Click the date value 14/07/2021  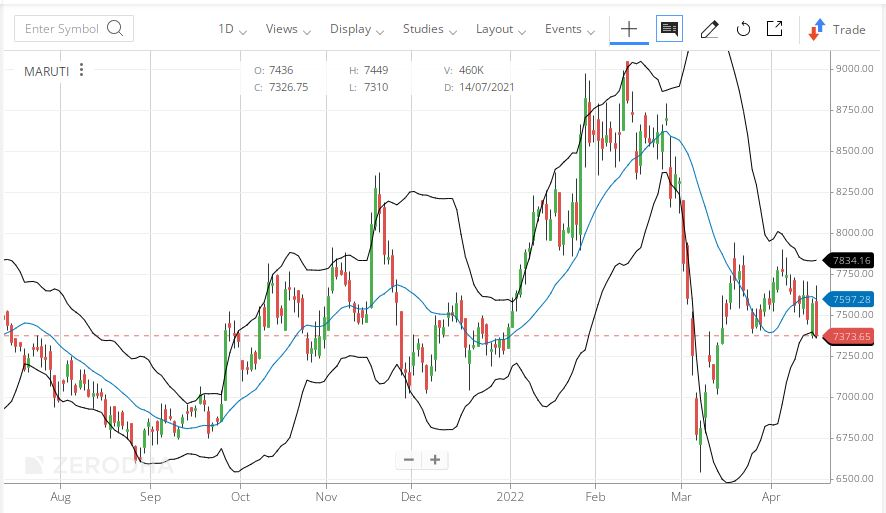click(487, 87)
